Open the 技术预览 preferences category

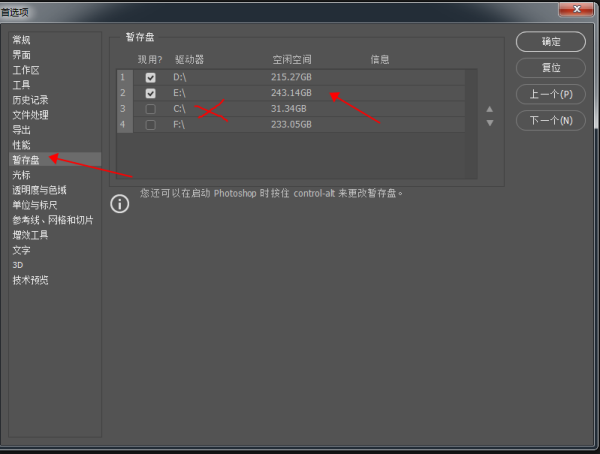tap(30, 280)
